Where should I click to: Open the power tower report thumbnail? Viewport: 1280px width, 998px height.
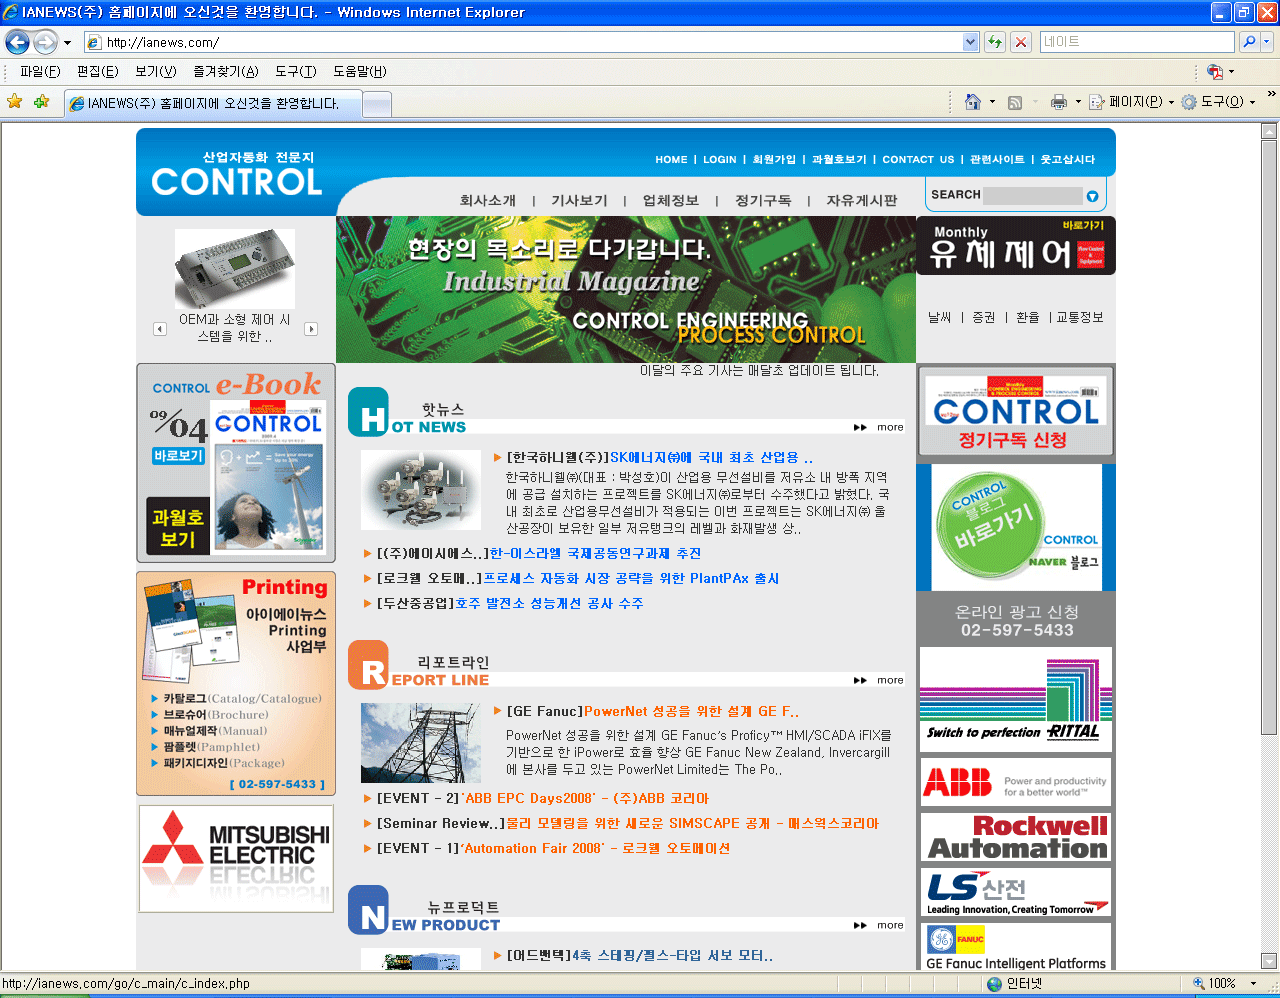click(x=421, y=743)
